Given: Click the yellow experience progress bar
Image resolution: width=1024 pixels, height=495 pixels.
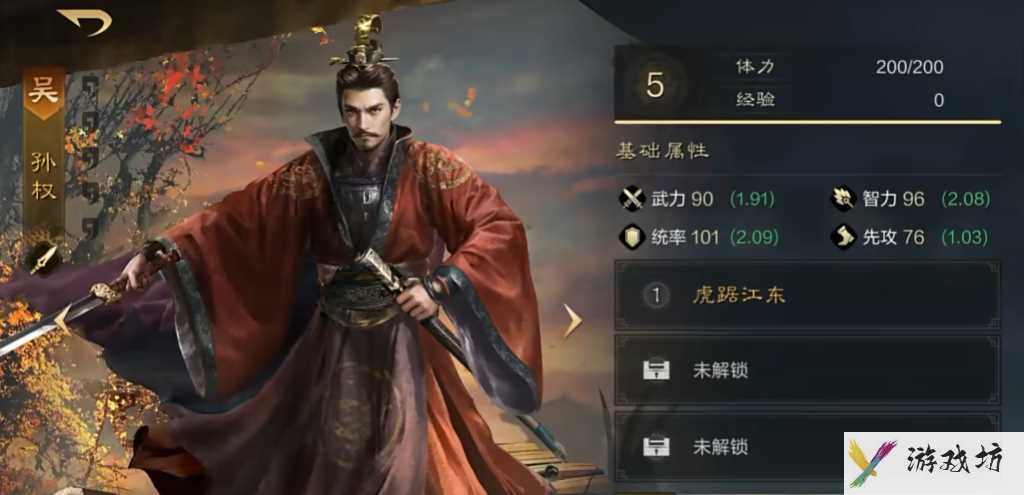Looking at the screenshot, I should coord(807,122).
